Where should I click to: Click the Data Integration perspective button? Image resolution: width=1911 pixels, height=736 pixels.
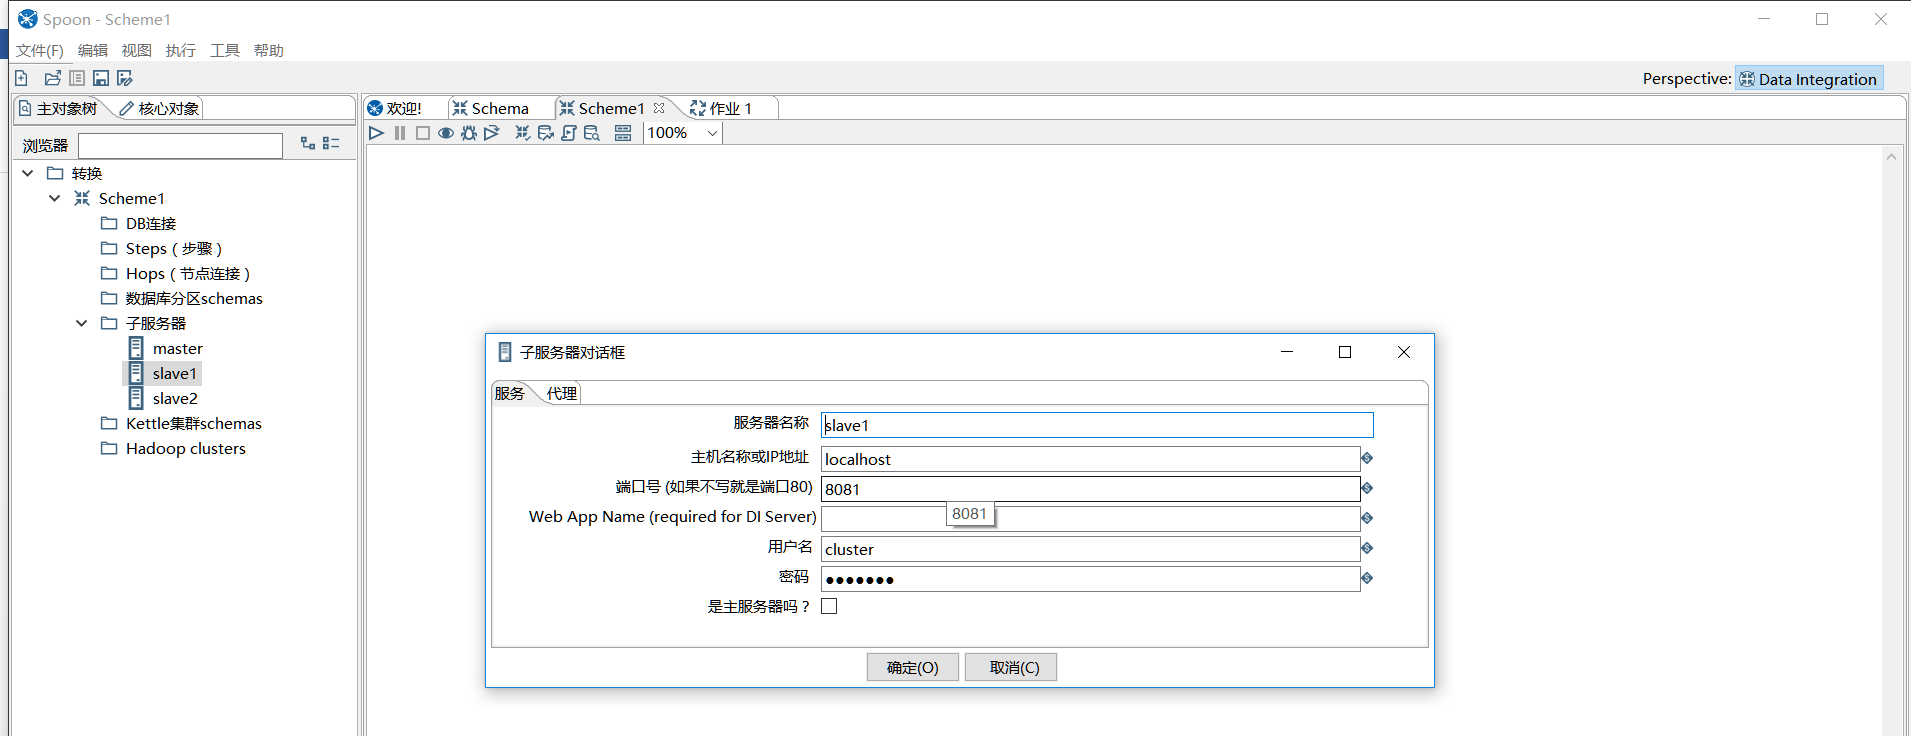pos(1809,79)
